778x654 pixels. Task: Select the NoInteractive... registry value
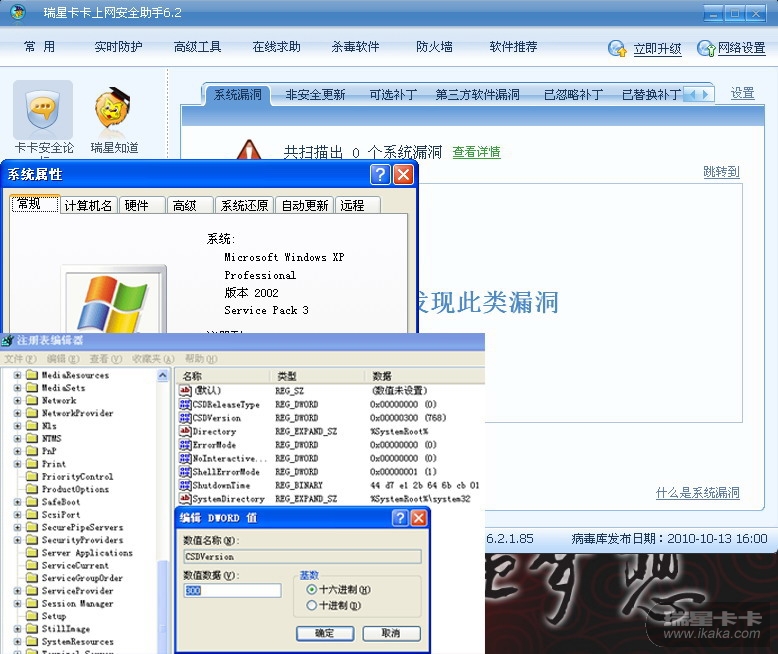coord(230,458)
